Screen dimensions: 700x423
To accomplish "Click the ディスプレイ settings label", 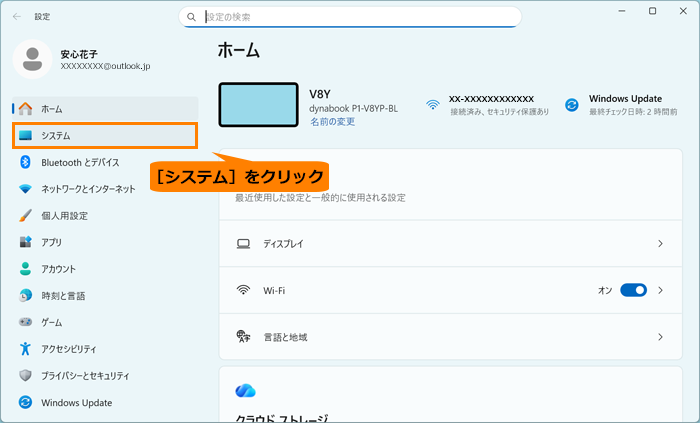I will click(x=283, y=244).
